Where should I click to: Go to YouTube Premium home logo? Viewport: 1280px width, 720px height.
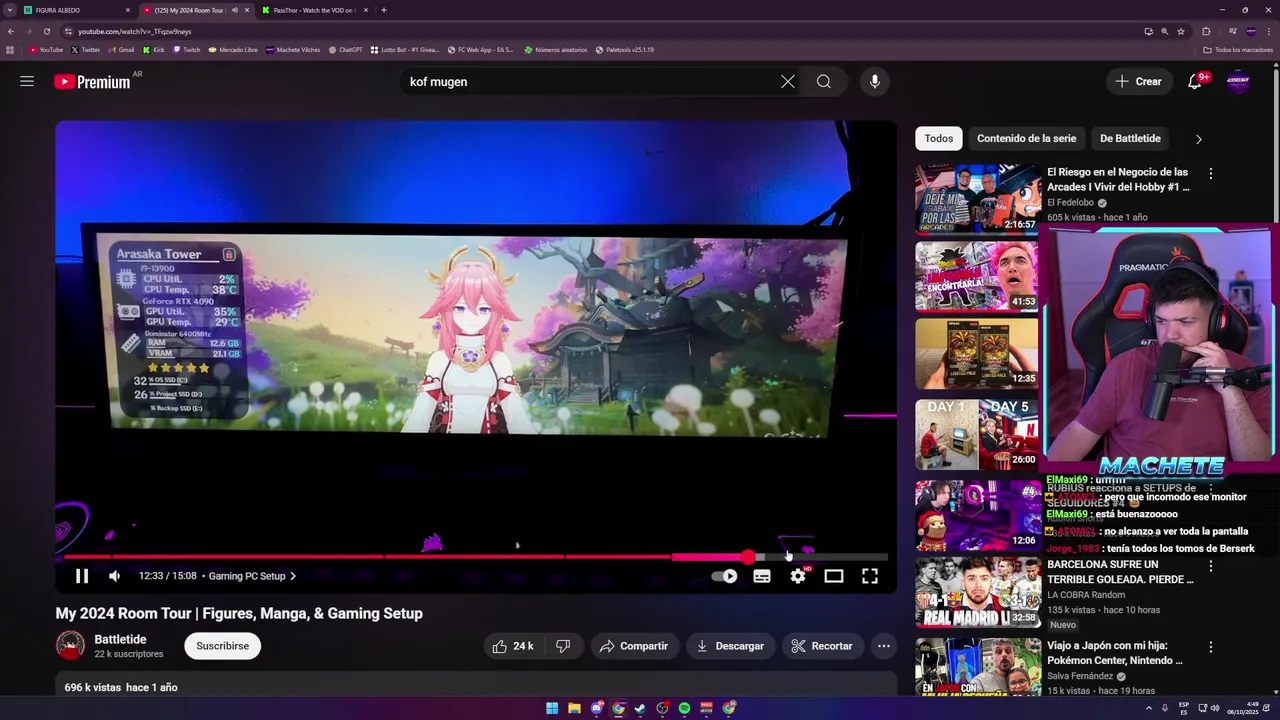(92, 82)
